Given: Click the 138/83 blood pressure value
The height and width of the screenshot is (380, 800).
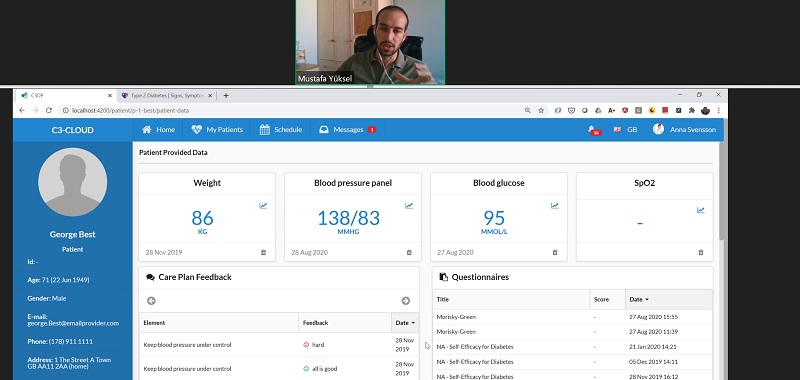Looking at the screenshot, I should [x=348, y=218].
